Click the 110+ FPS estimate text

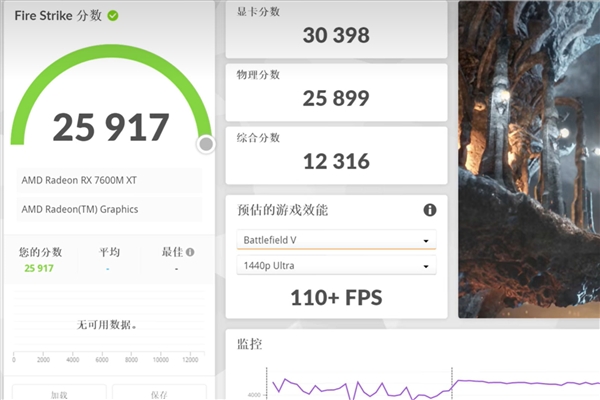[336, 297]
